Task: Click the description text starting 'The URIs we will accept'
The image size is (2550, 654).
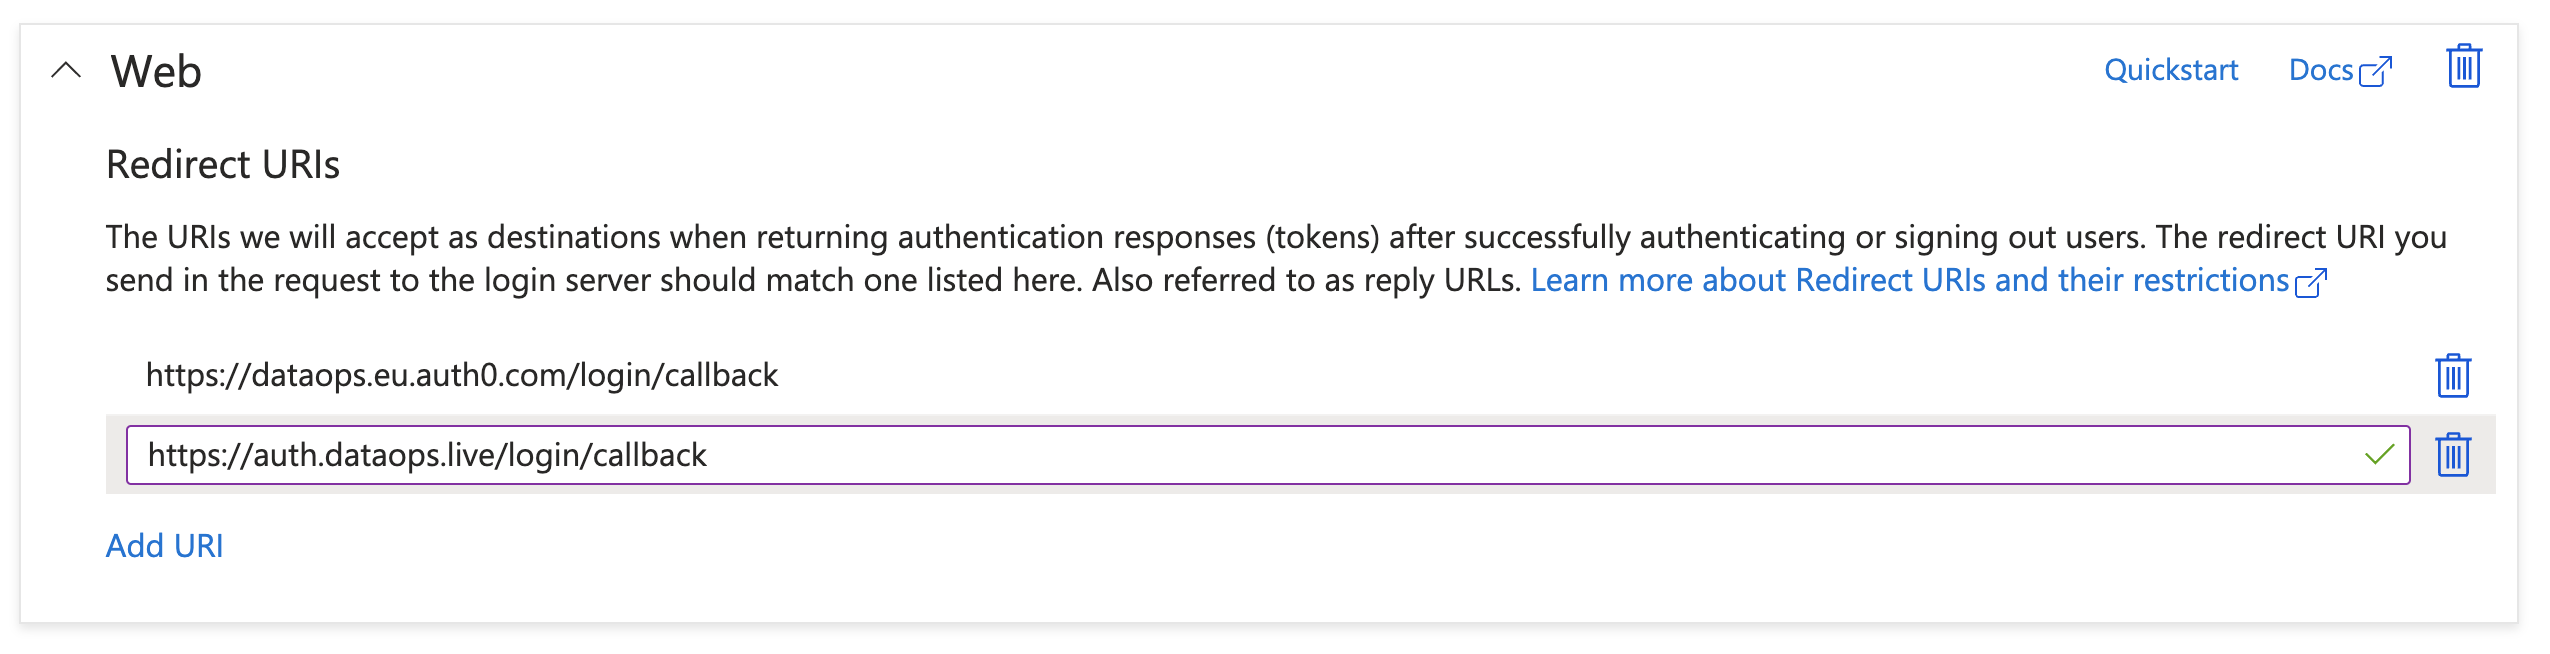Action: (1276, 258)
